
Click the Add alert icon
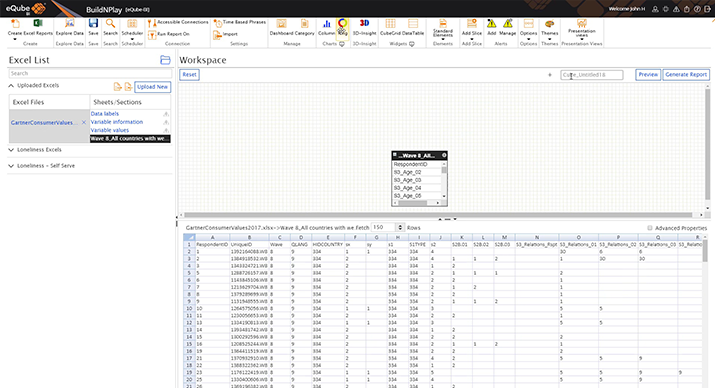tap(491, 27)
